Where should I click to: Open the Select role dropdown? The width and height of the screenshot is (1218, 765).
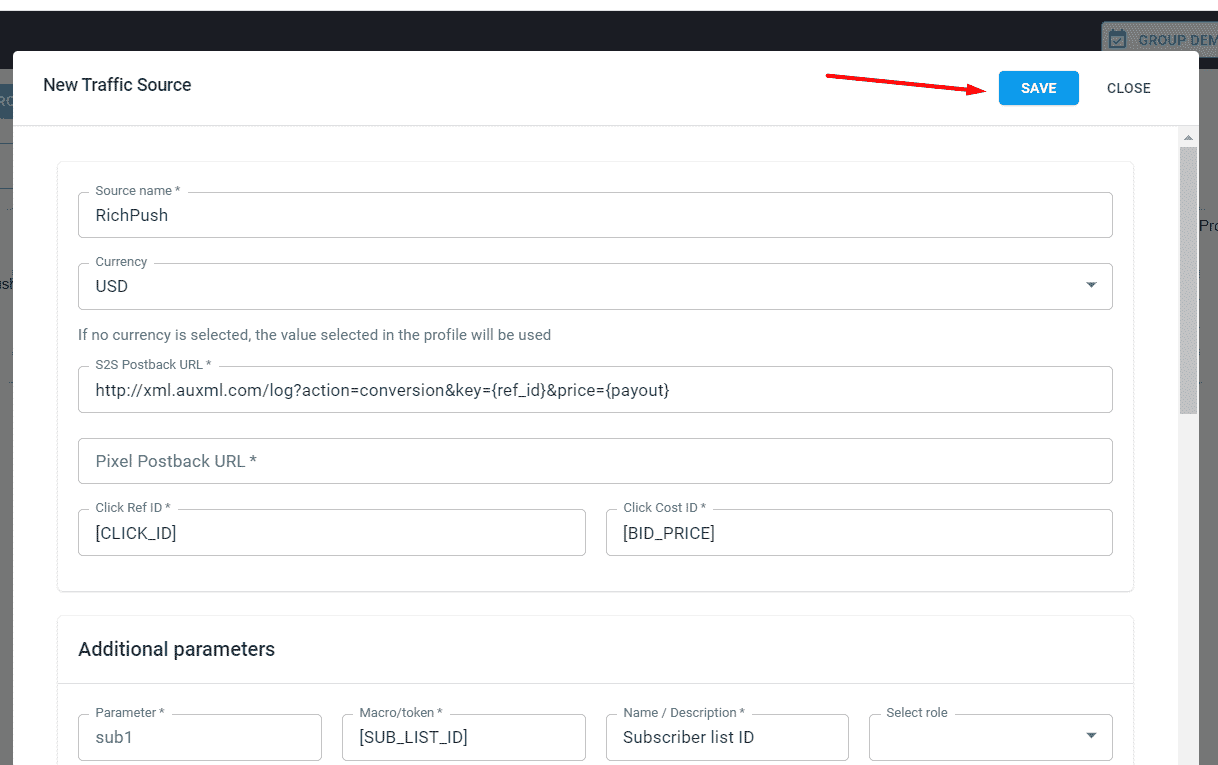(1090, 736)
